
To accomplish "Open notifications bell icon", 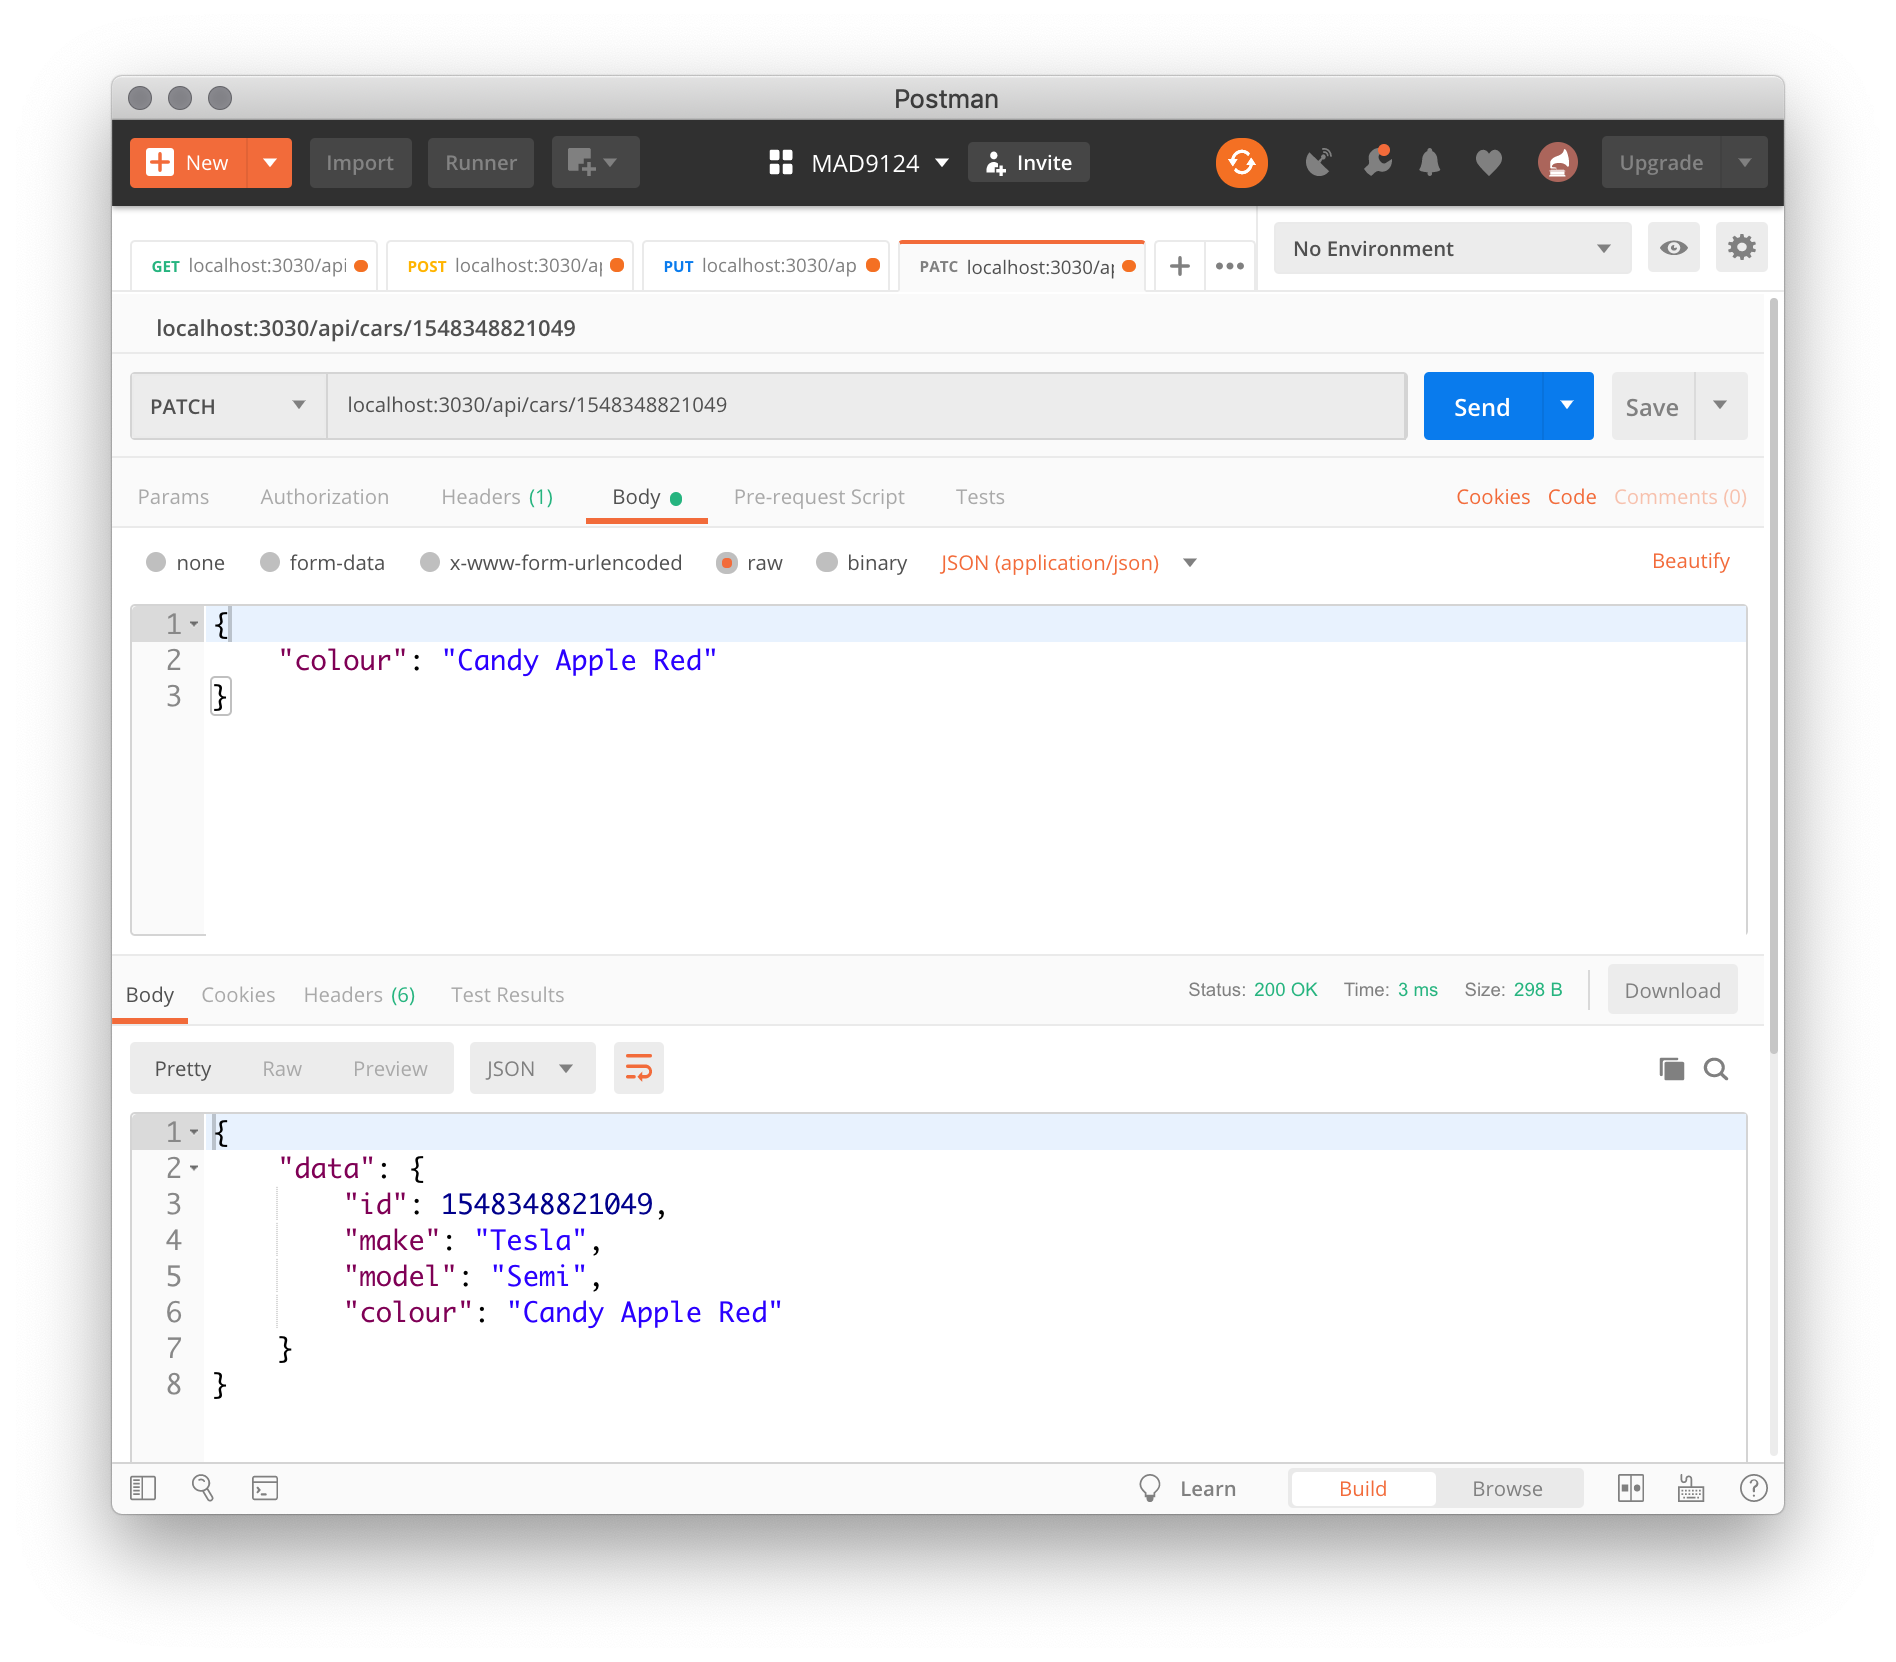I will point(1429,162).
